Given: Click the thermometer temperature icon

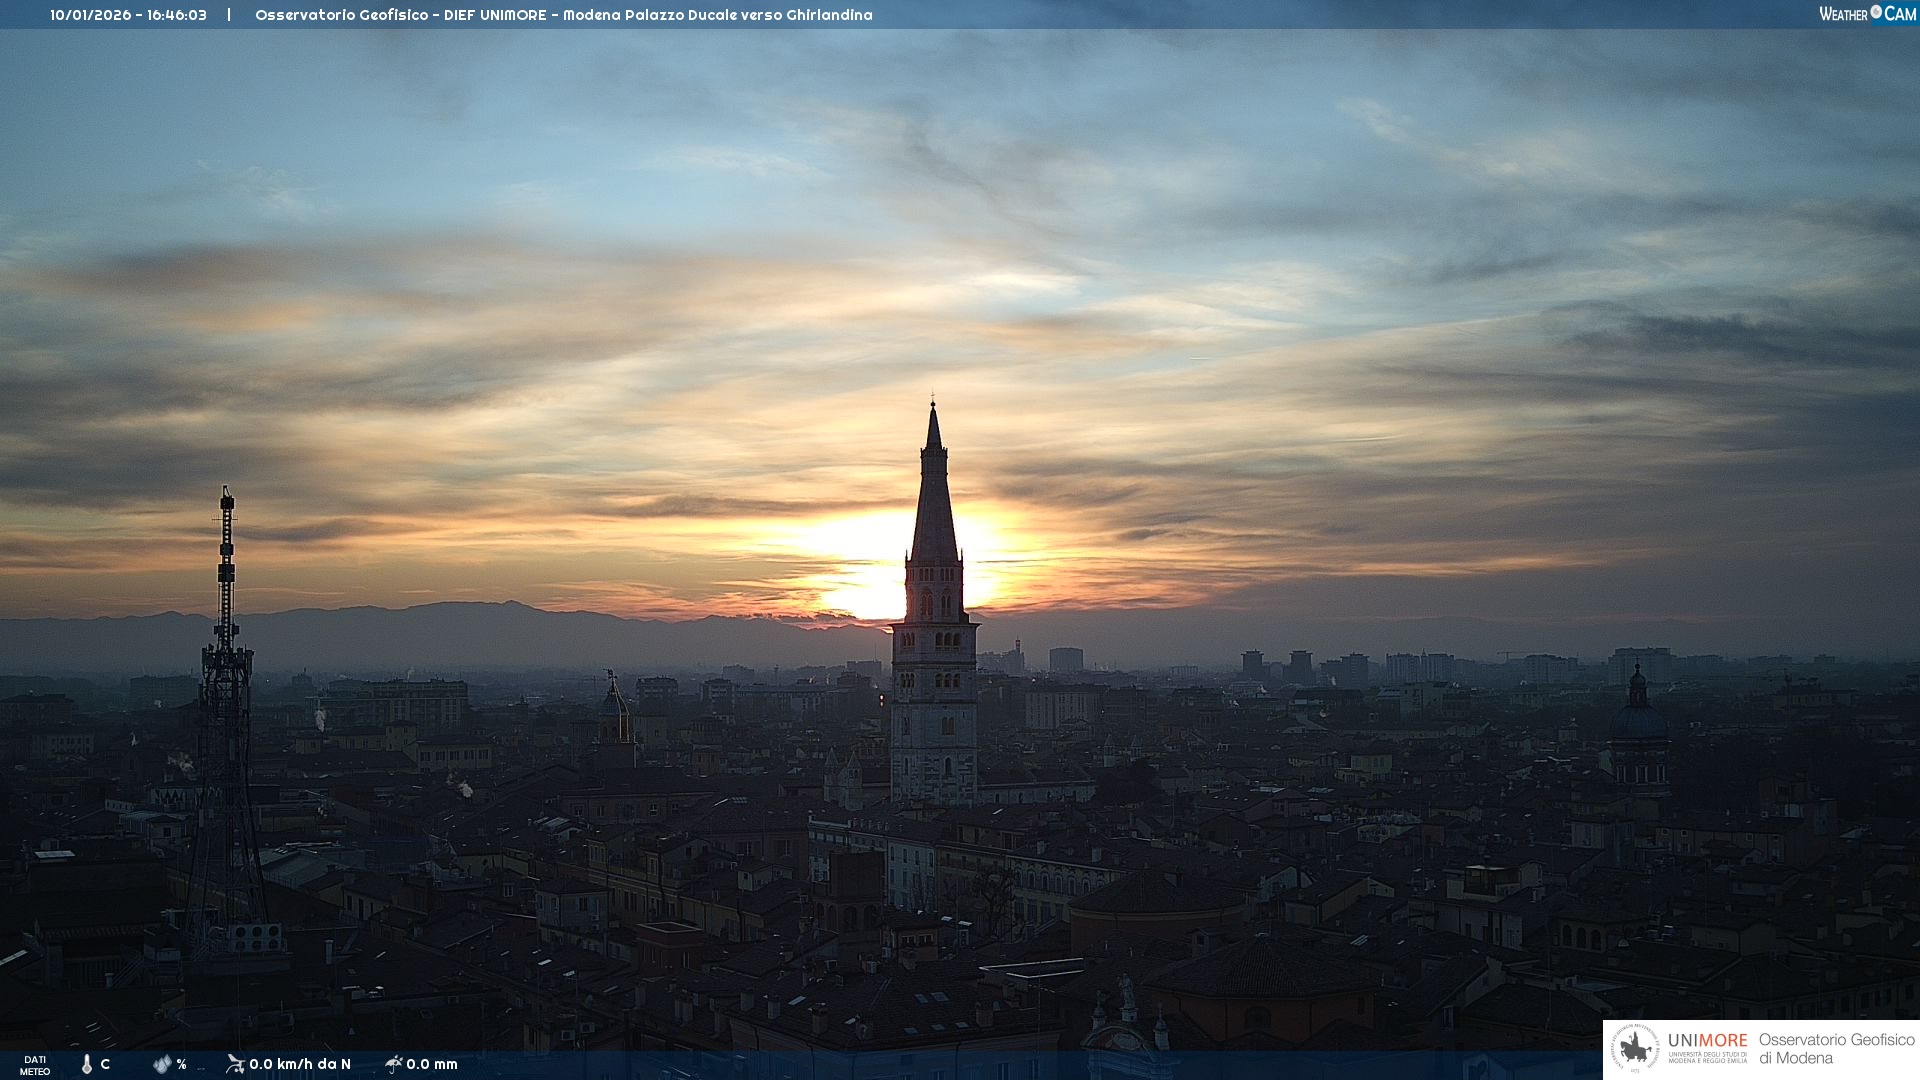Looking at the screenshot, I should (87, 1064).
